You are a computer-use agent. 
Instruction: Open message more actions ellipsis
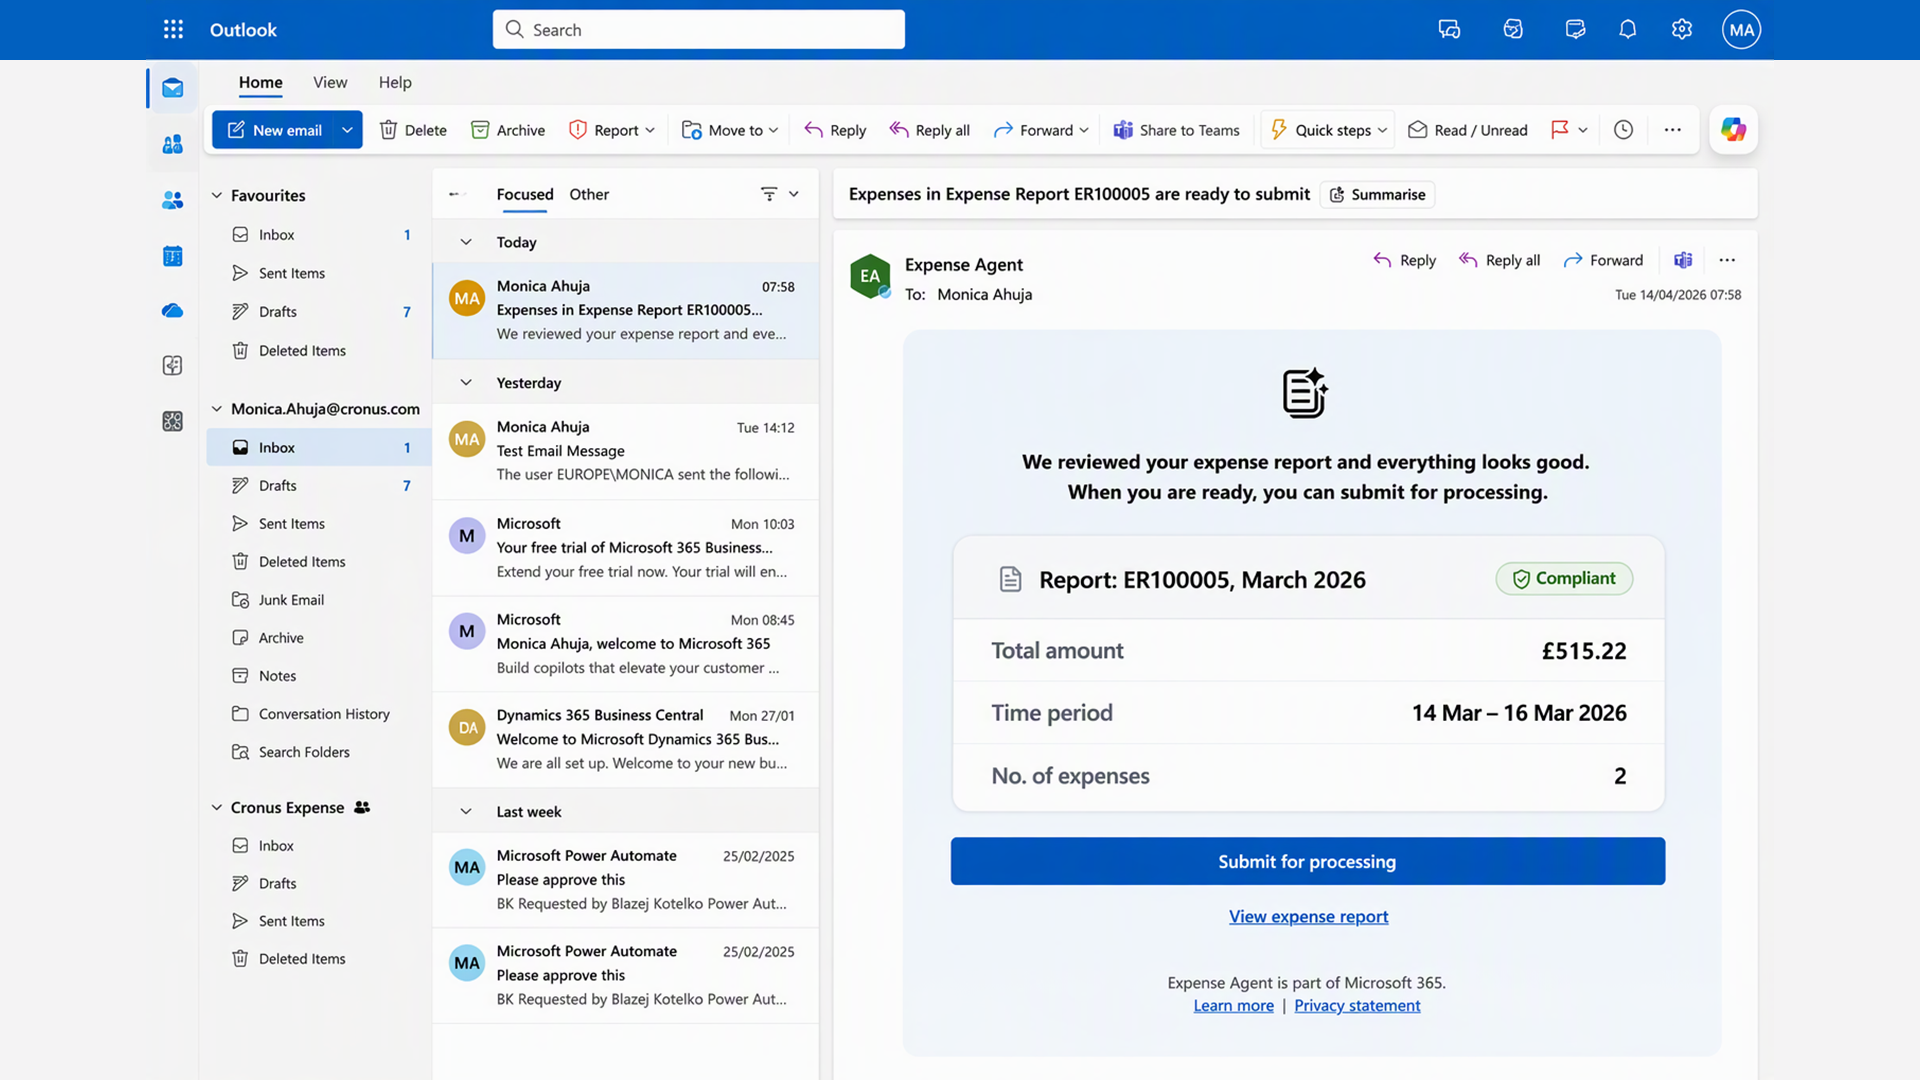click(1727, 260)
